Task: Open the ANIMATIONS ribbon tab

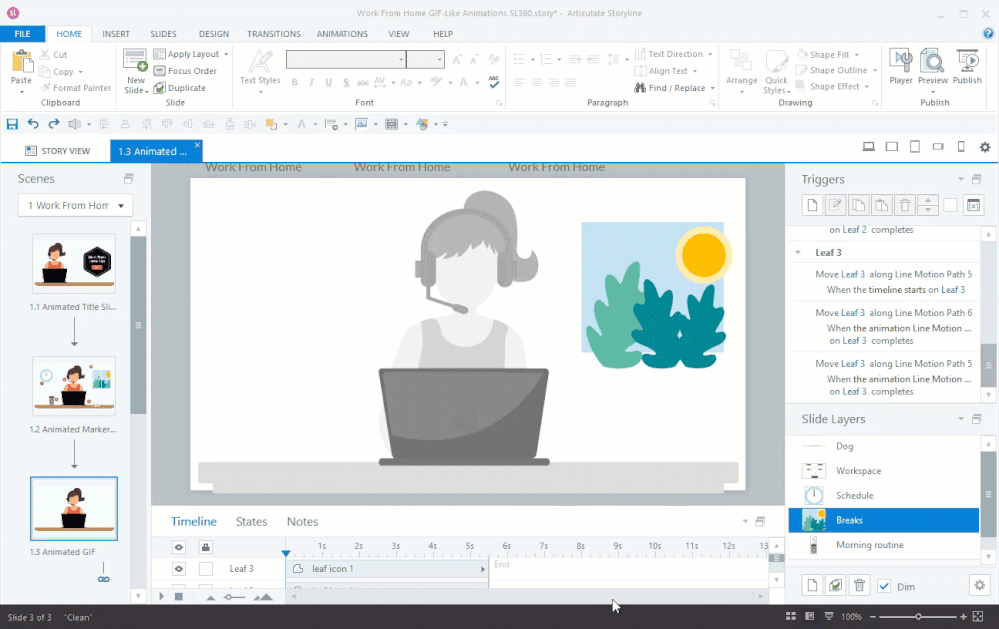Action: 342,34
